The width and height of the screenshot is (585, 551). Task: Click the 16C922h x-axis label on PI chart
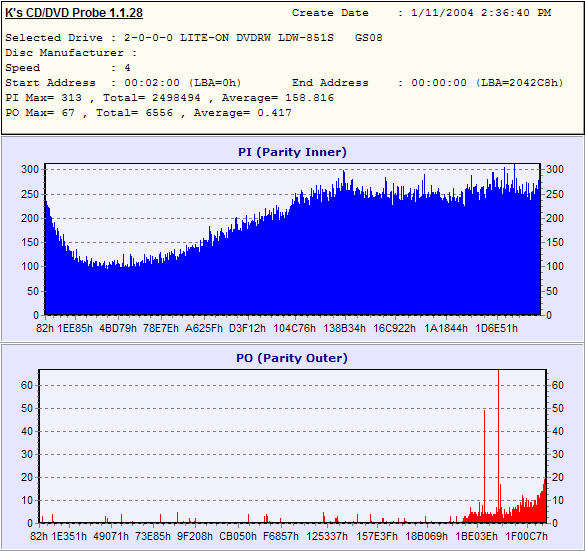click(394, 328)
